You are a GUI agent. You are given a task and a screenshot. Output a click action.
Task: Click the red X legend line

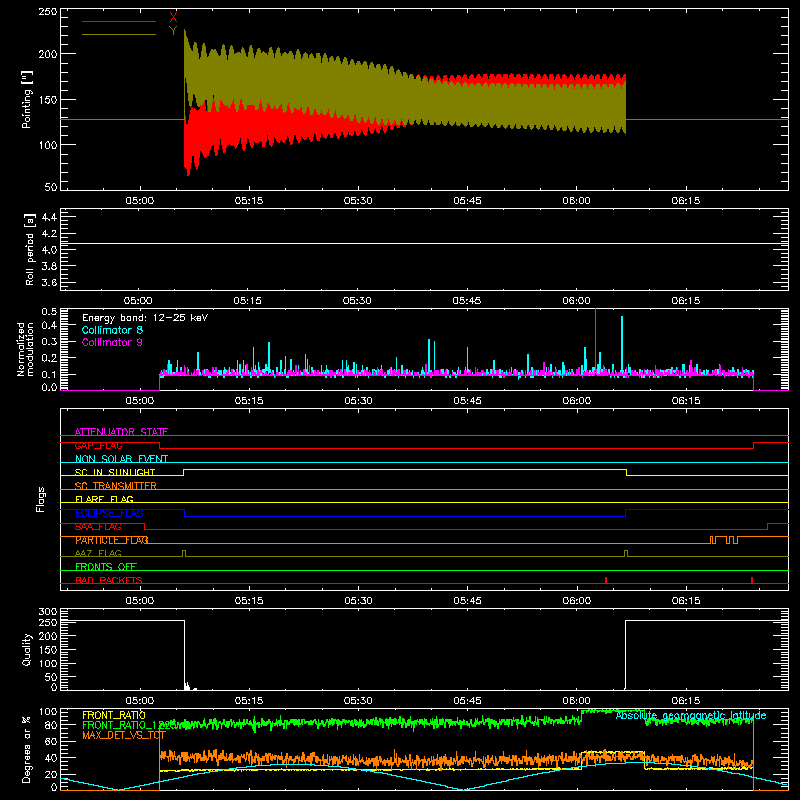click(x=118, y=21)
